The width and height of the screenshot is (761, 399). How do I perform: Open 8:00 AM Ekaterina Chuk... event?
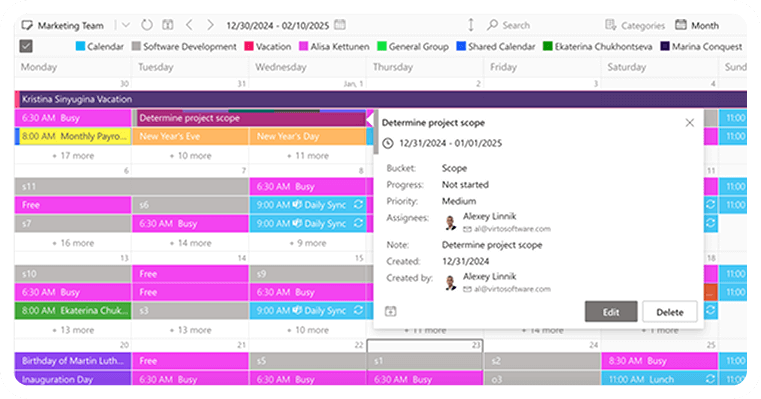(x=73, y=310)
